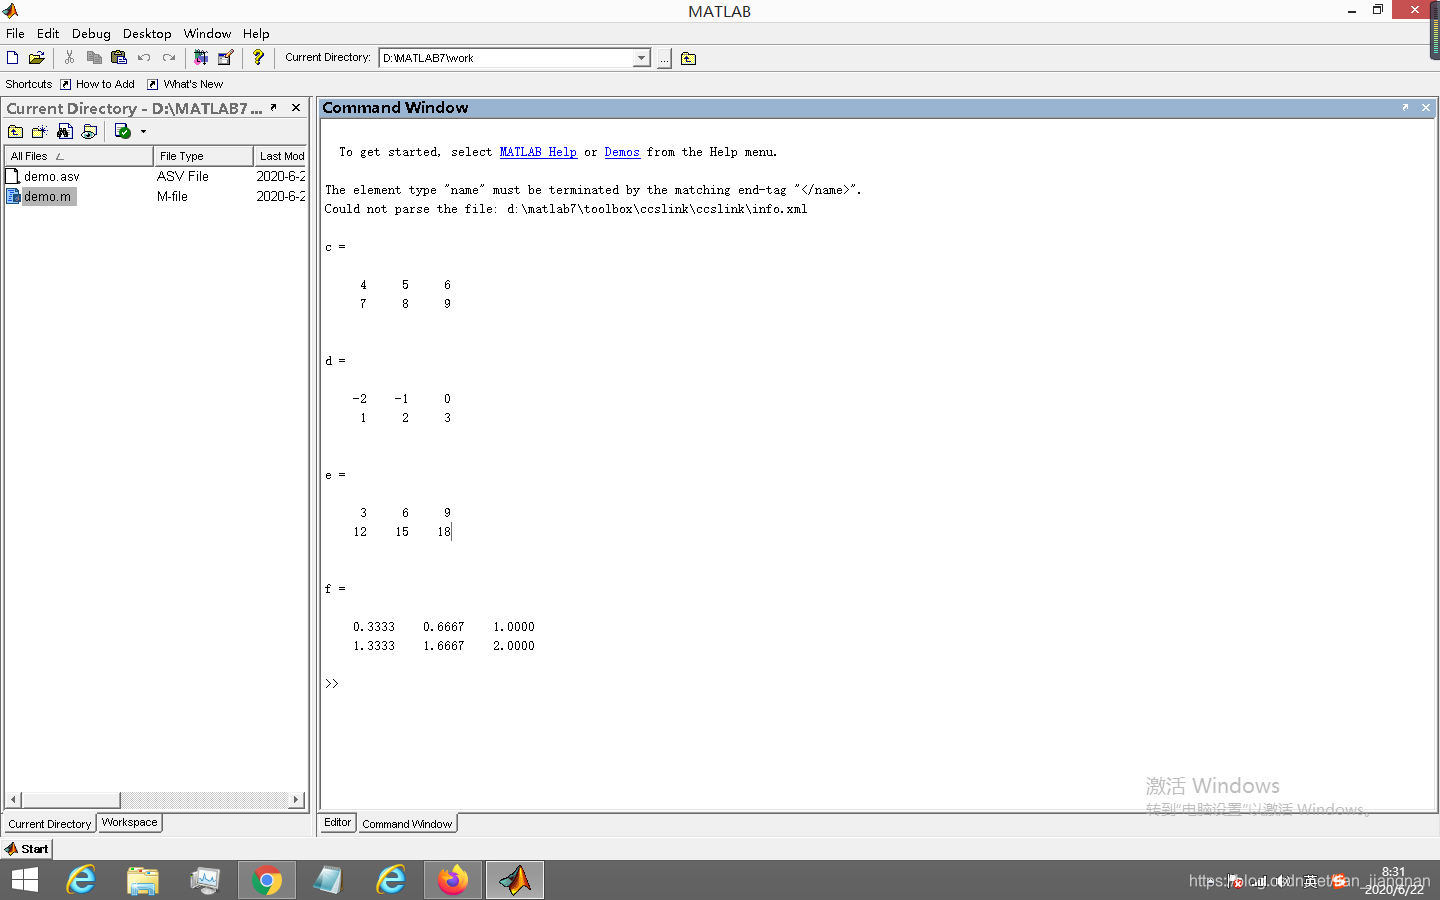Open How to Add shortcut
This screenshot has height=900, width=1440.
pos(97,84)
